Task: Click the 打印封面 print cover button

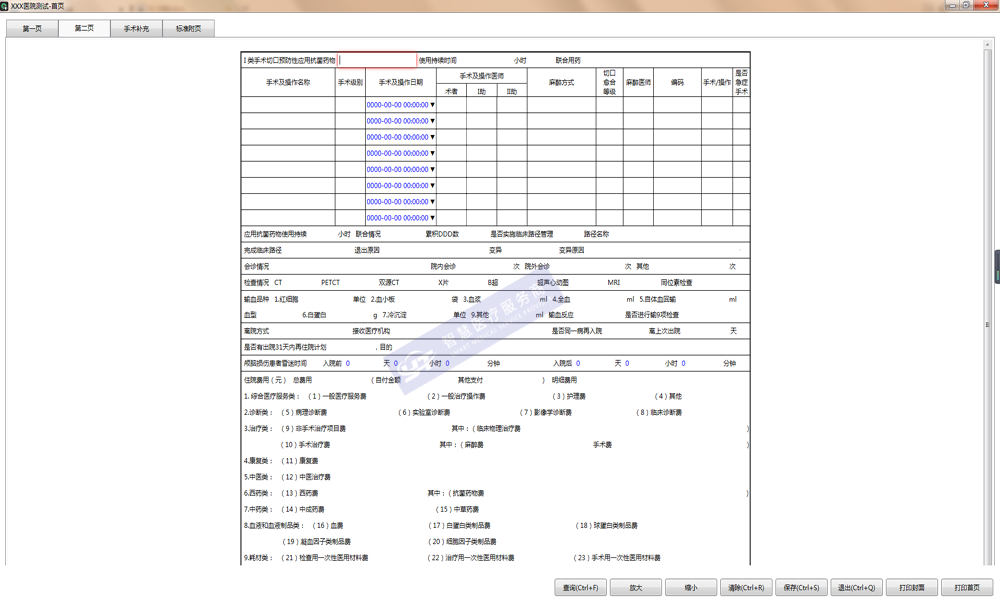Action: pos(911,588)
